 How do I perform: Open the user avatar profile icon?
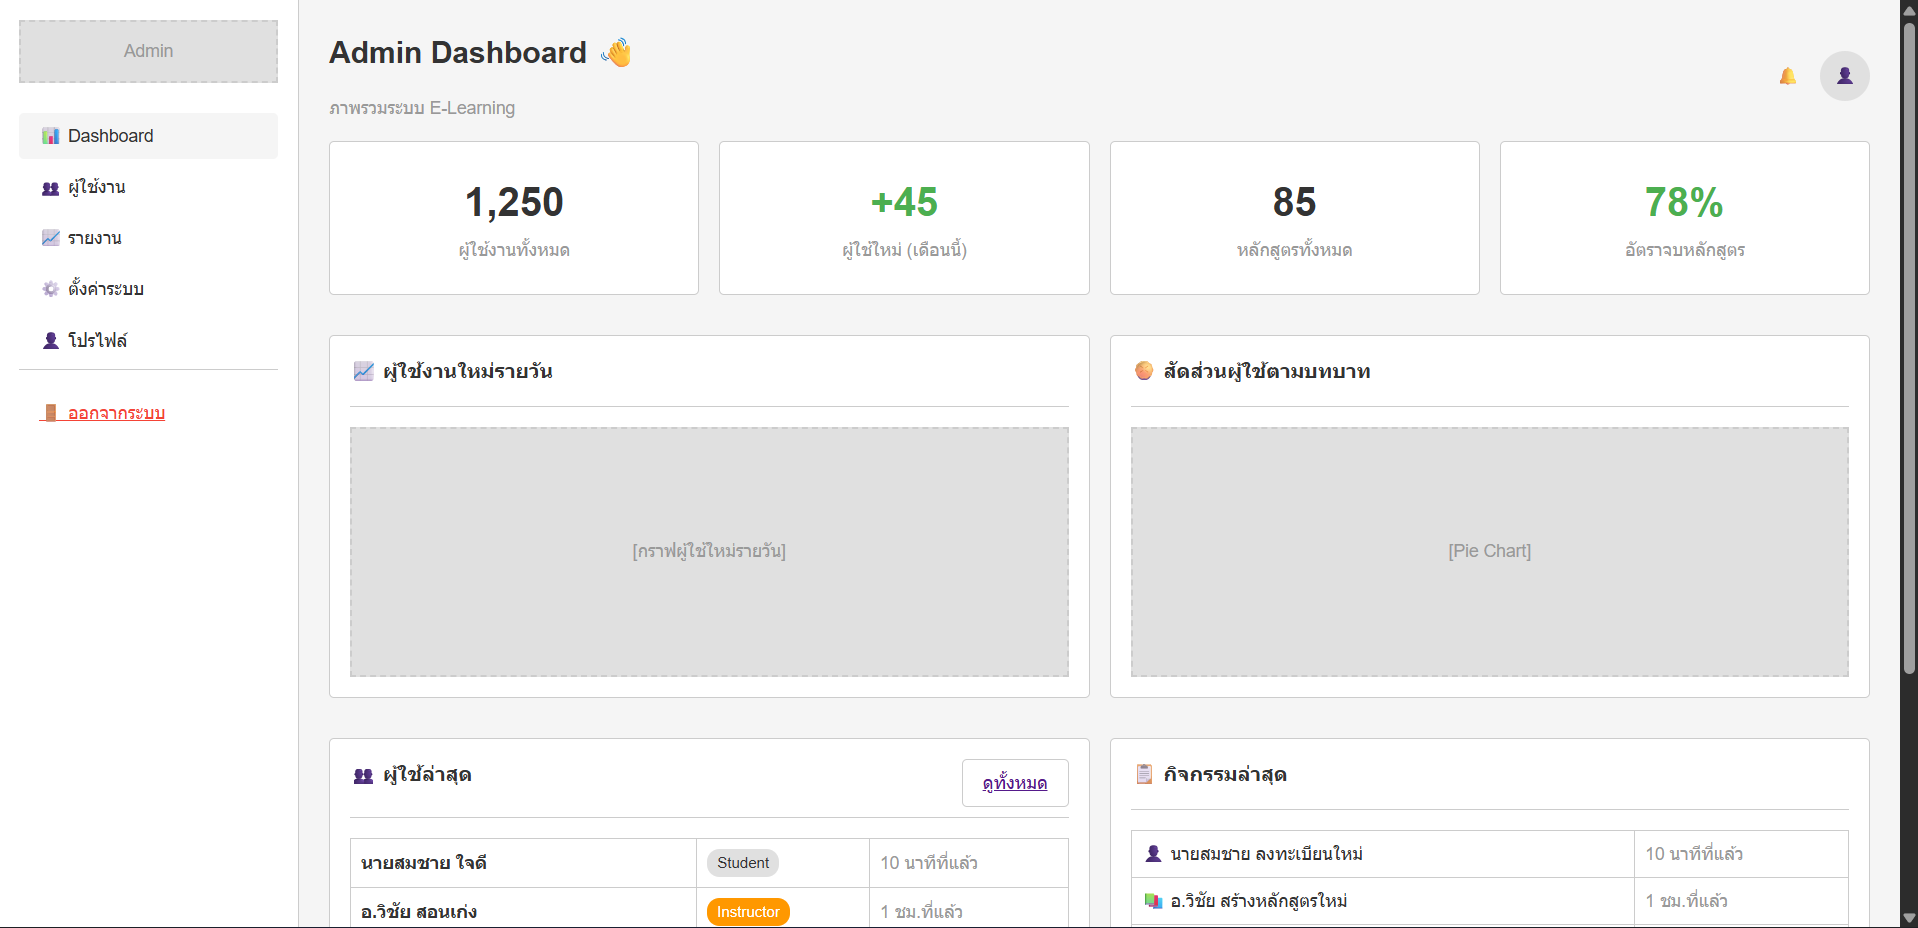click(1844, 76)
